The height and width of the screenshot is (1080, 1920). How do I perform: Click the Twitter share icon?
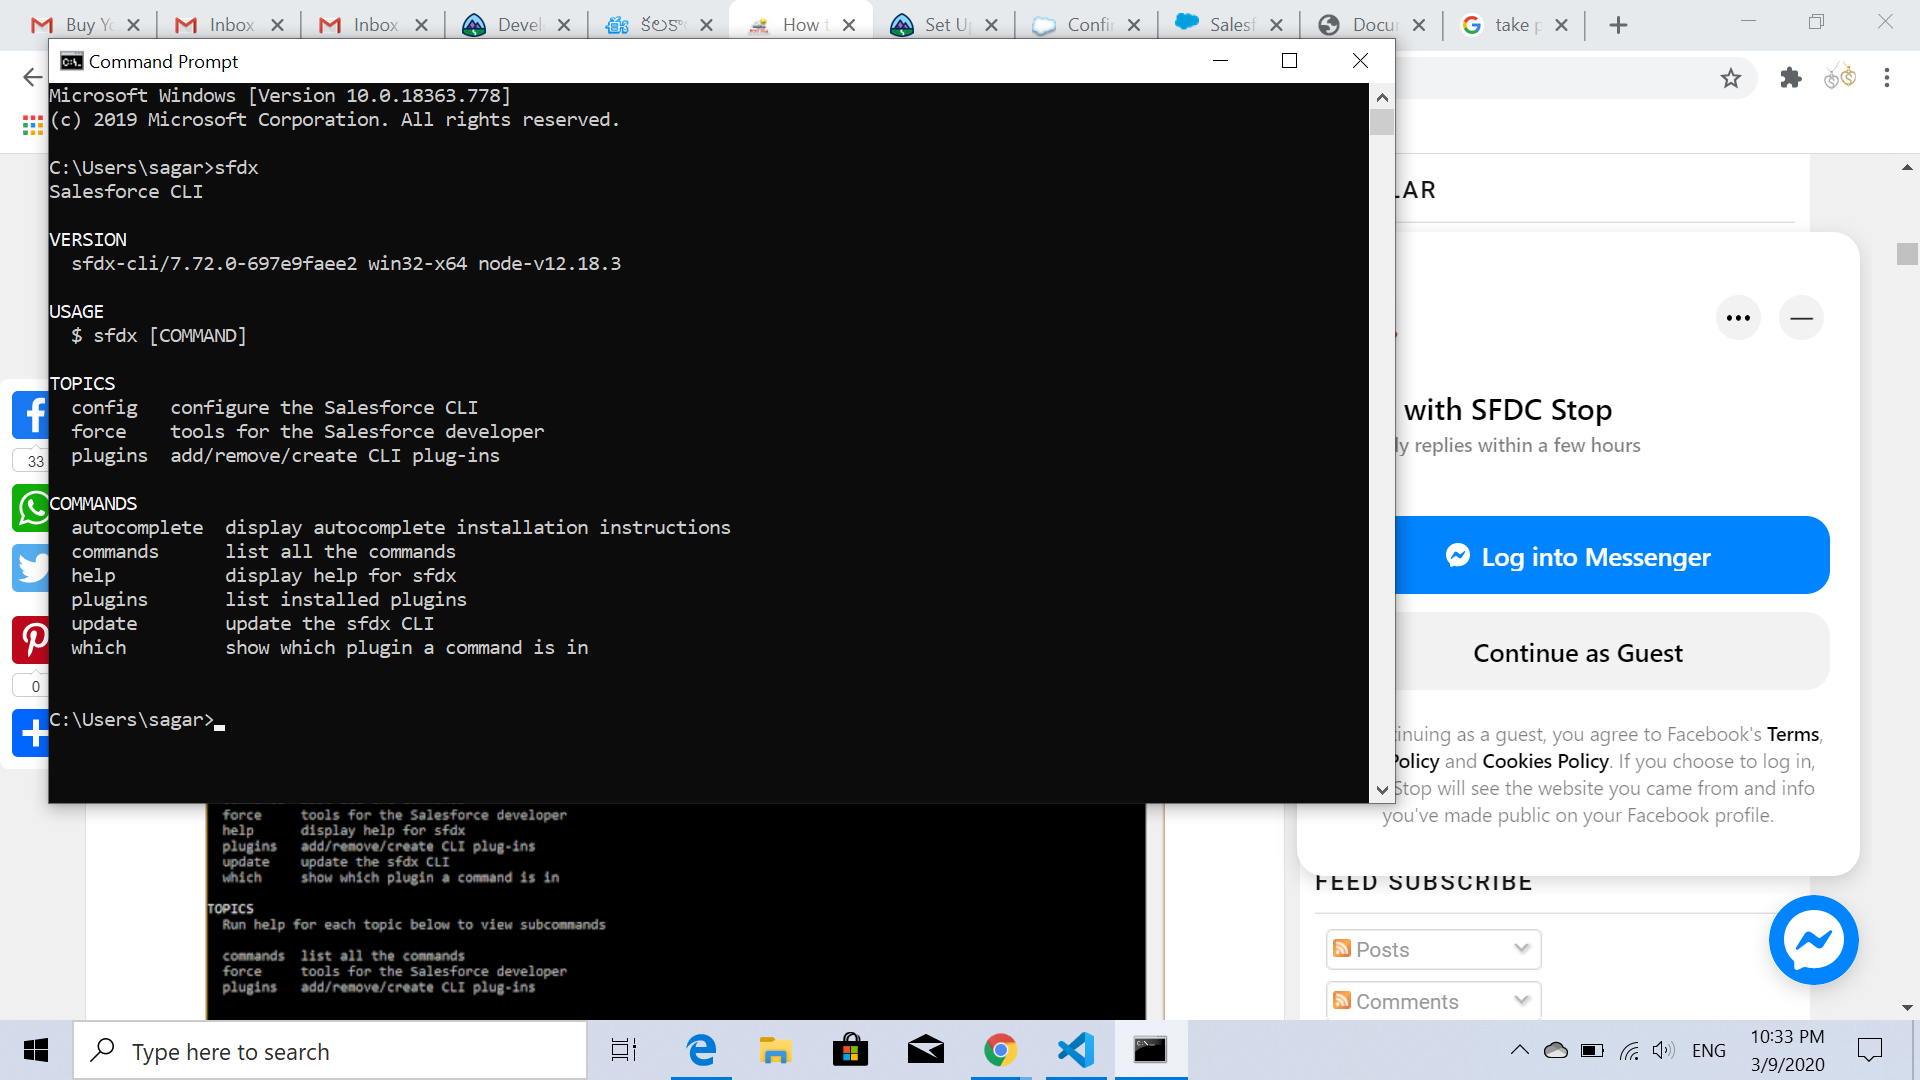click(31, 568)
